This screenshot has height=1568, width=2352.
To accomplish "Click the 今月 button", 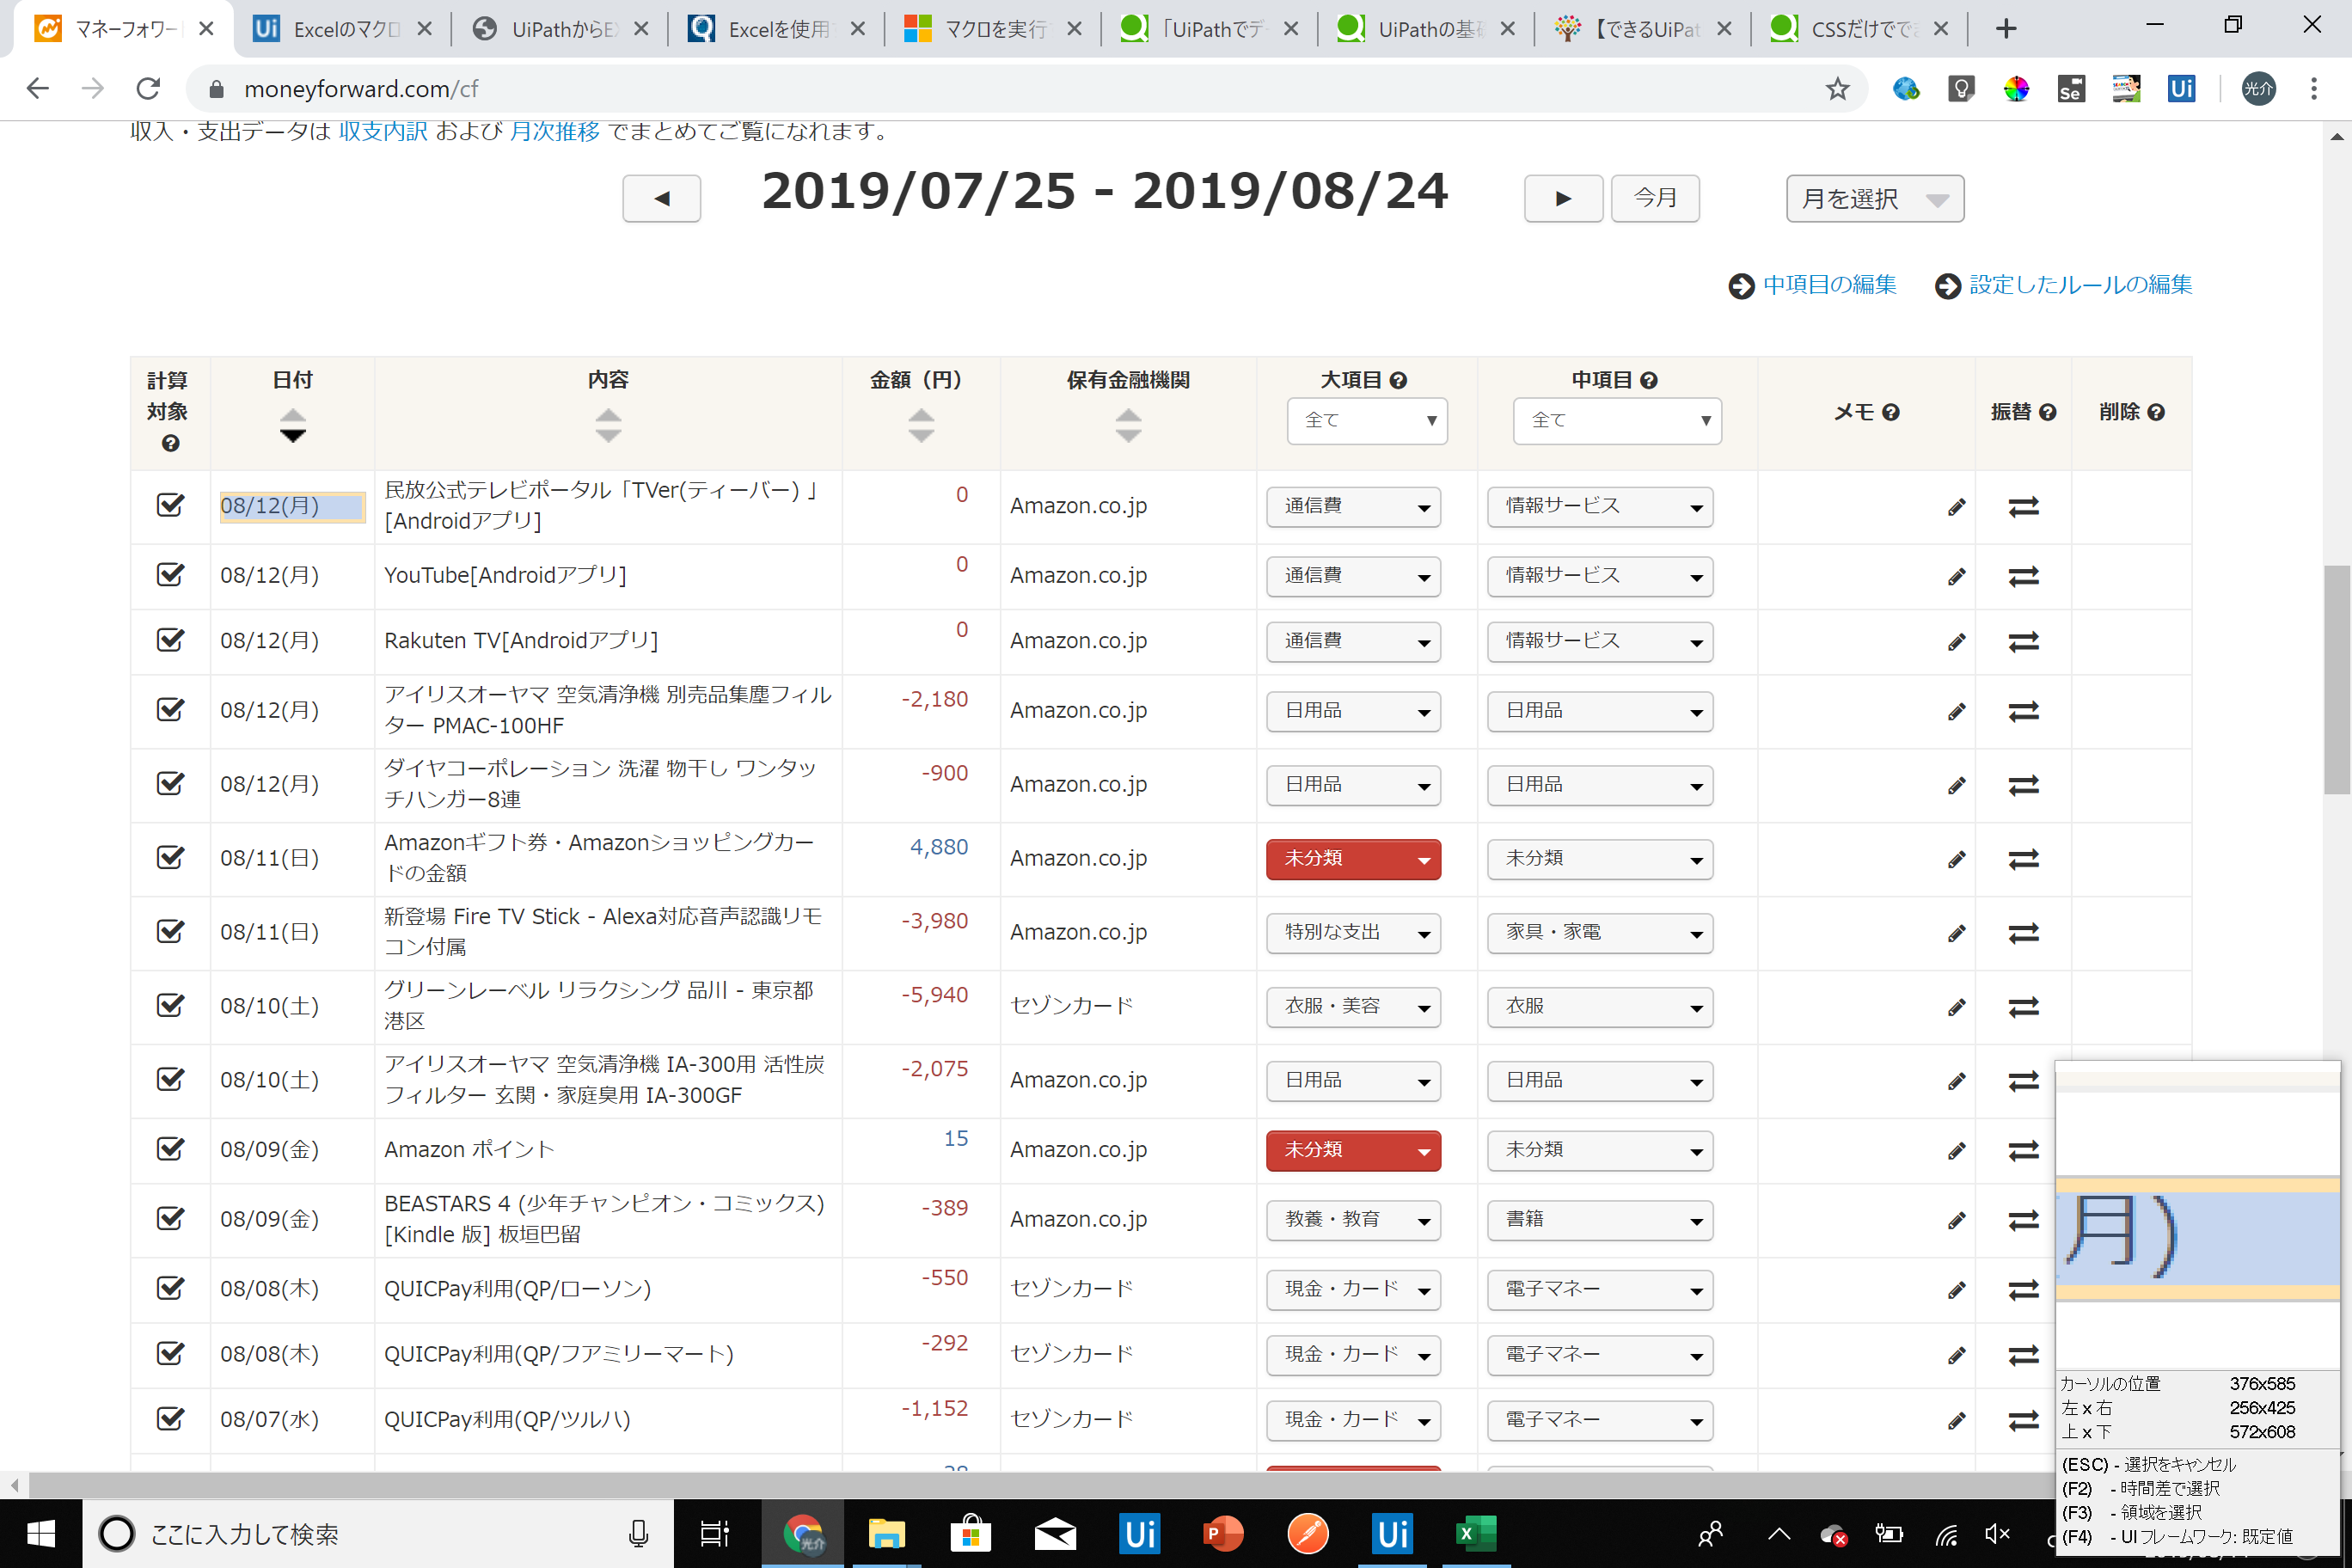I will click(x=1655, y=198).
